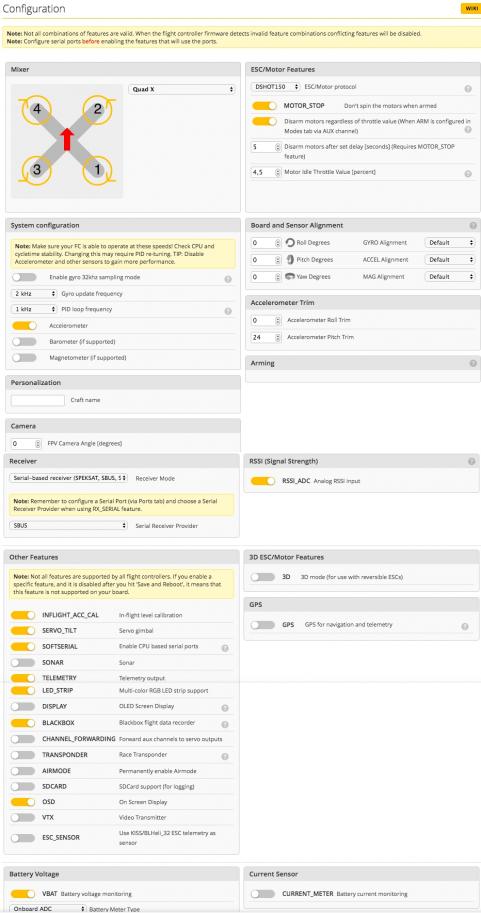
Task: Click help icon for DISPLAY feature
Action: click(x=225, y=708)
